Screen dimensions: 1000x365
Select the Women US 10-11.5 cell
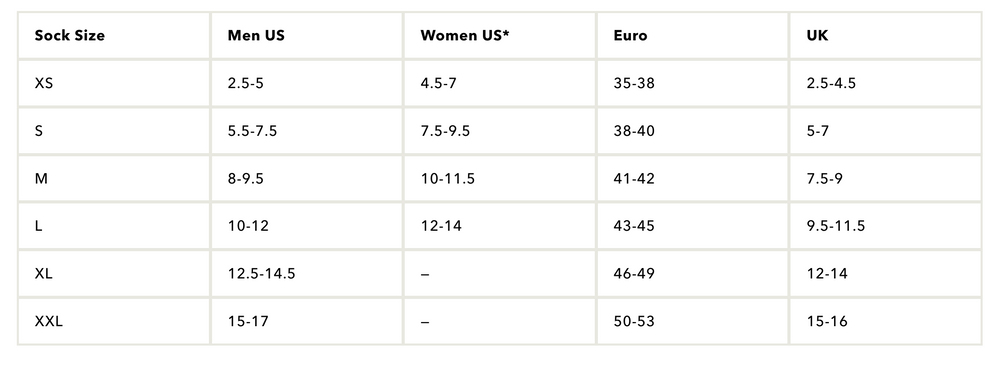500,179
